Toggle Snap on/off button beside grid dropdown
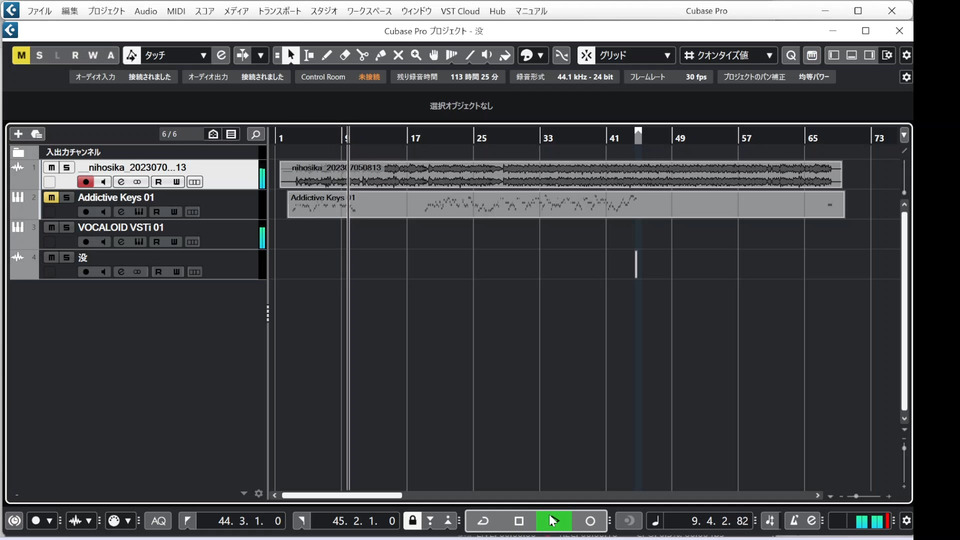 tap(586, 55)
